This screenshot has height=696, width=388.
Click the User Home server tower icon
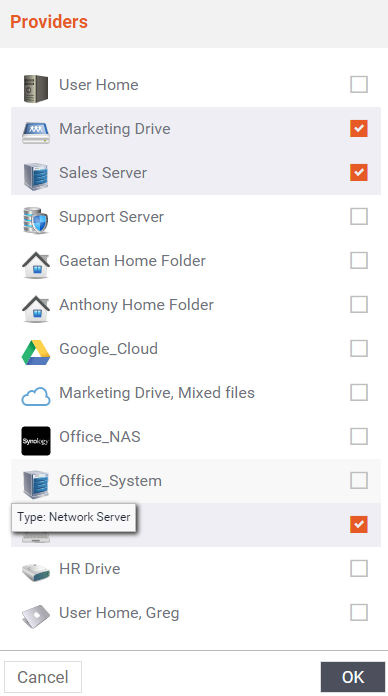tap(36, 88)
